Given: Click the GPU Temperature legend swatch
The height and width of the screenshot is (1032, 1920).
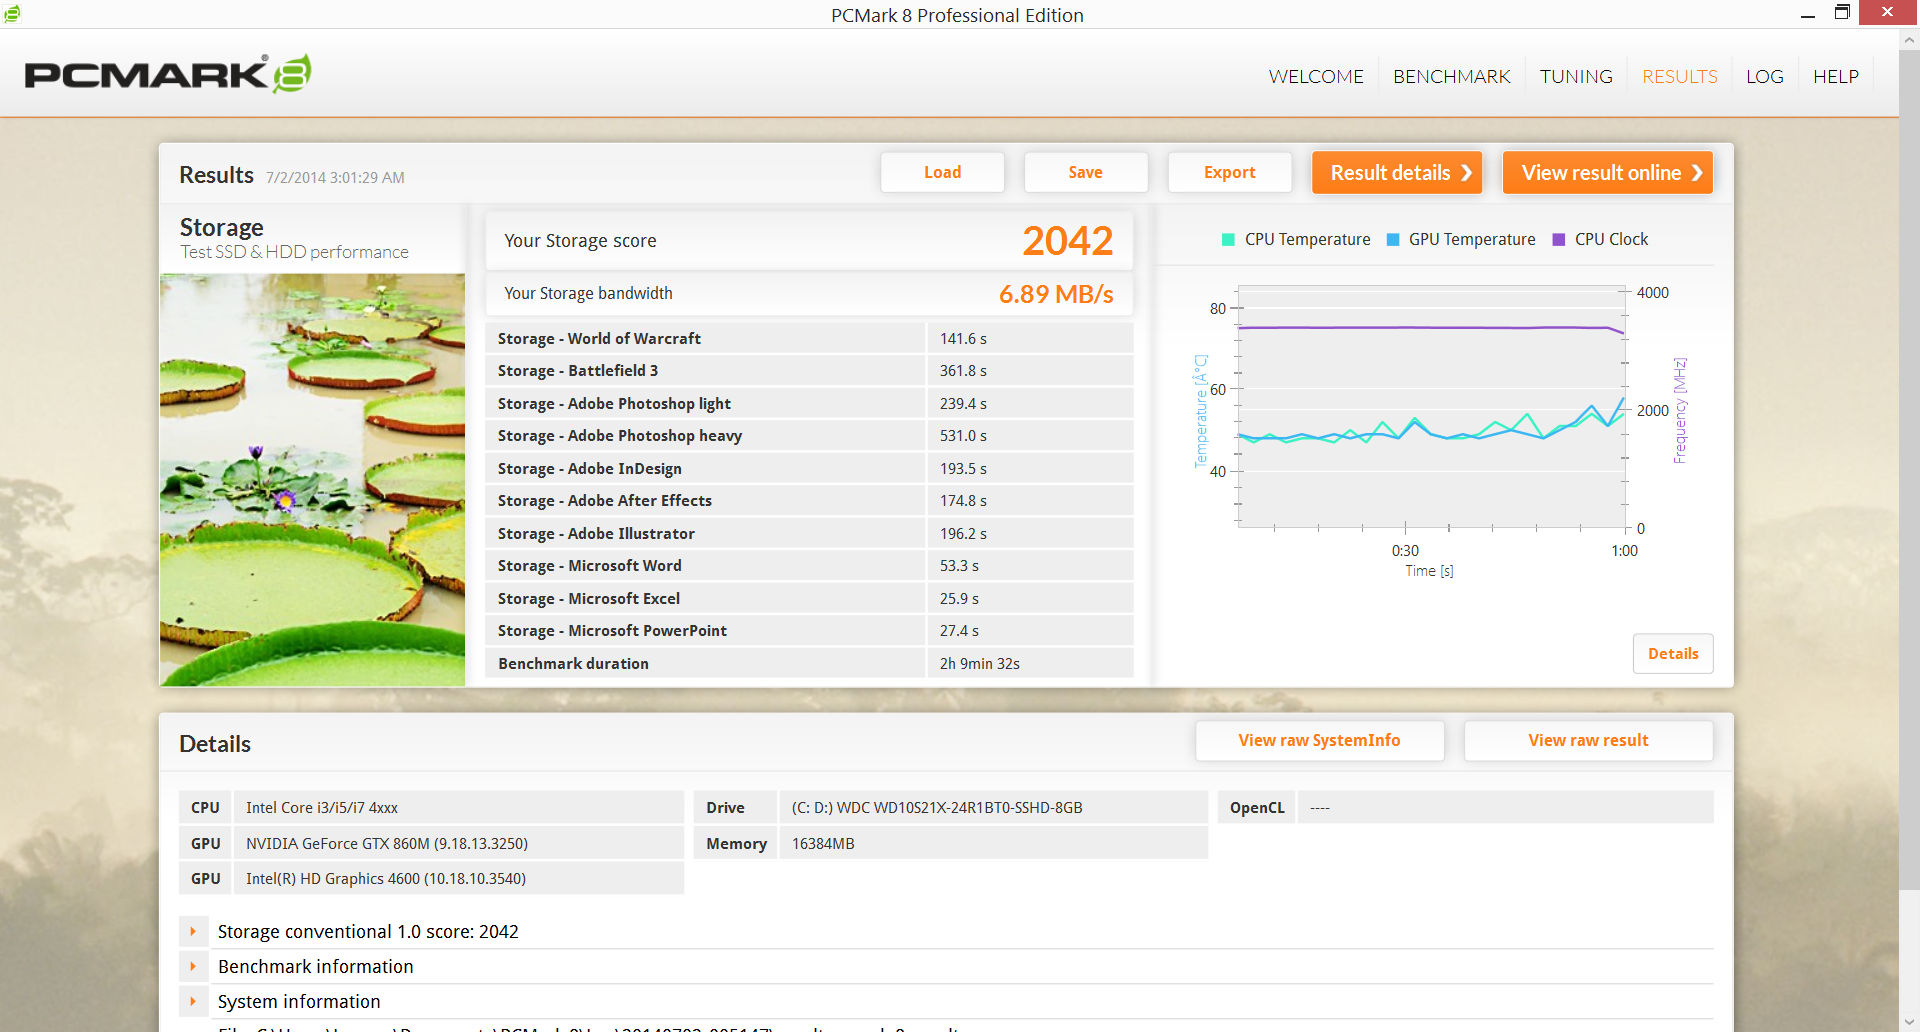Looking at the screenshot, I should pyautogui.click(x=1393, y=239).
